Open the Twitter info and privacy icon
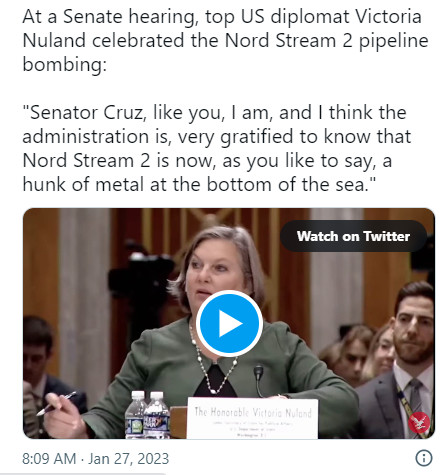Screen dimensions: 444x475 [424, 458]
